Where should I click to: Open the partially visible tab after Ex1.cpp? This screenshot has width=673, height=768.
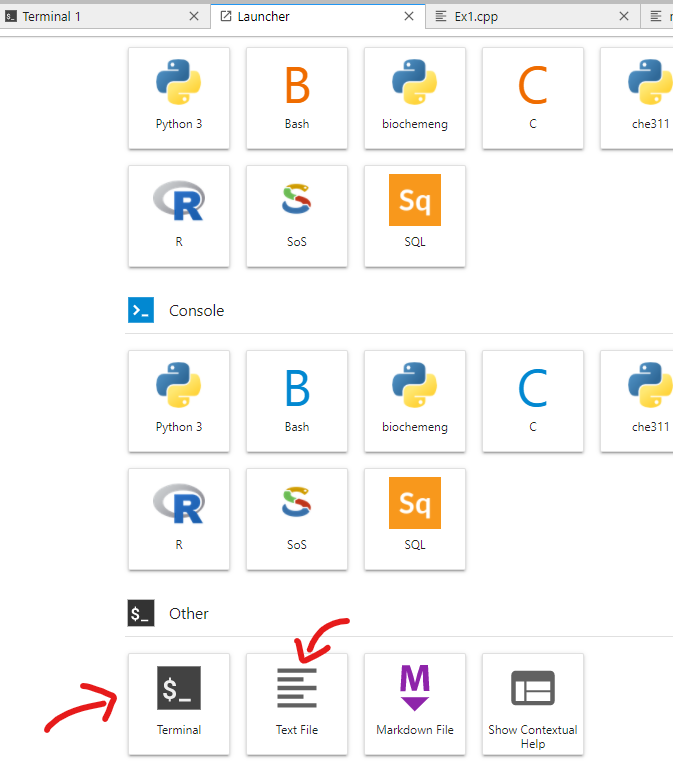coord(657,17)
